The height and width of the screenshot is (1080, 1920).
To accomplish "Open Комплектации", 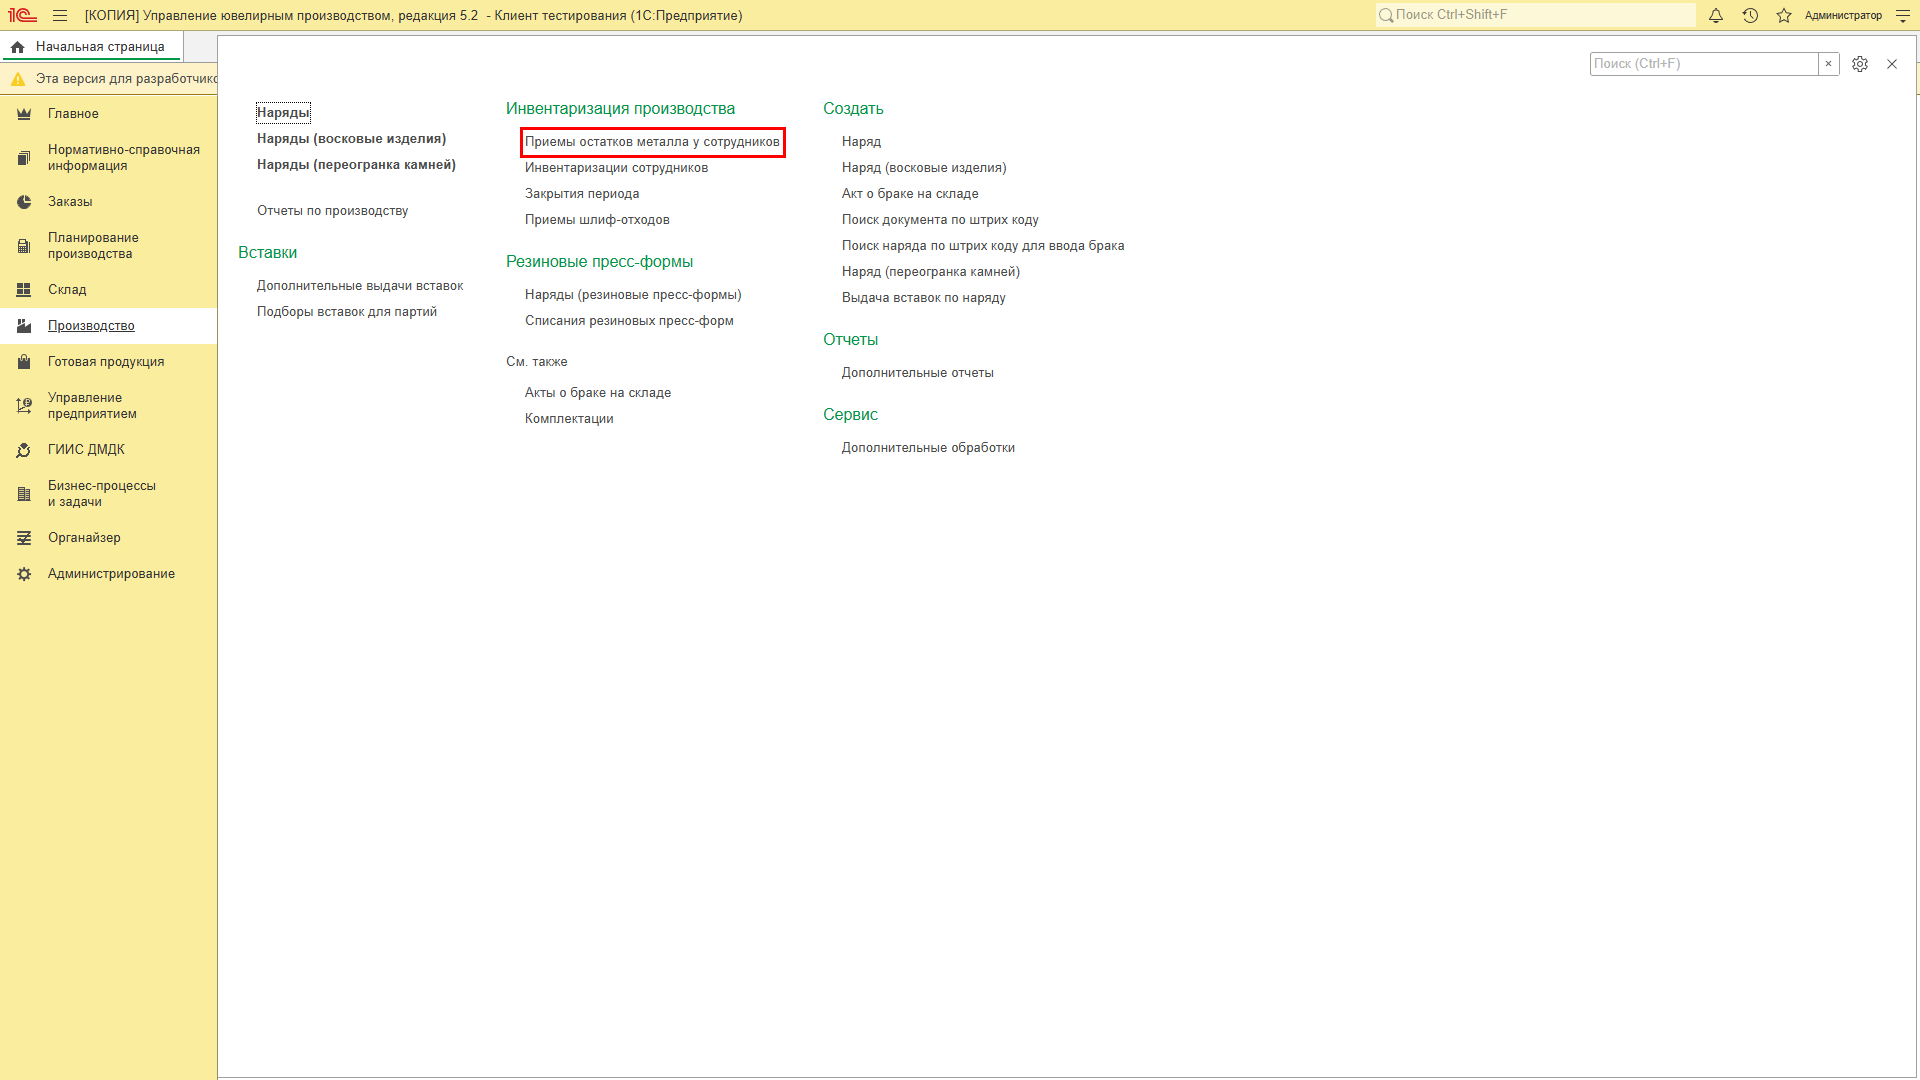I will (569, 419).
